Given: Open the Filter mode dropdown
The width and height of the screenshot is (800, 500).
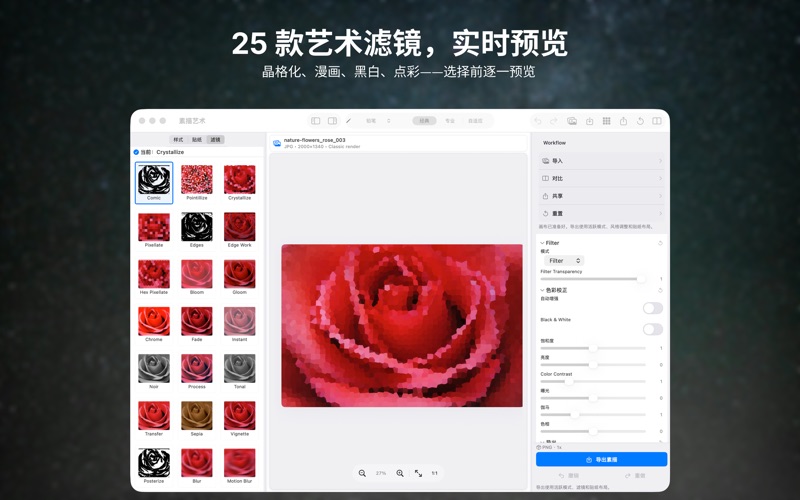Looking at the screenshot, I should tap(564, 261).
